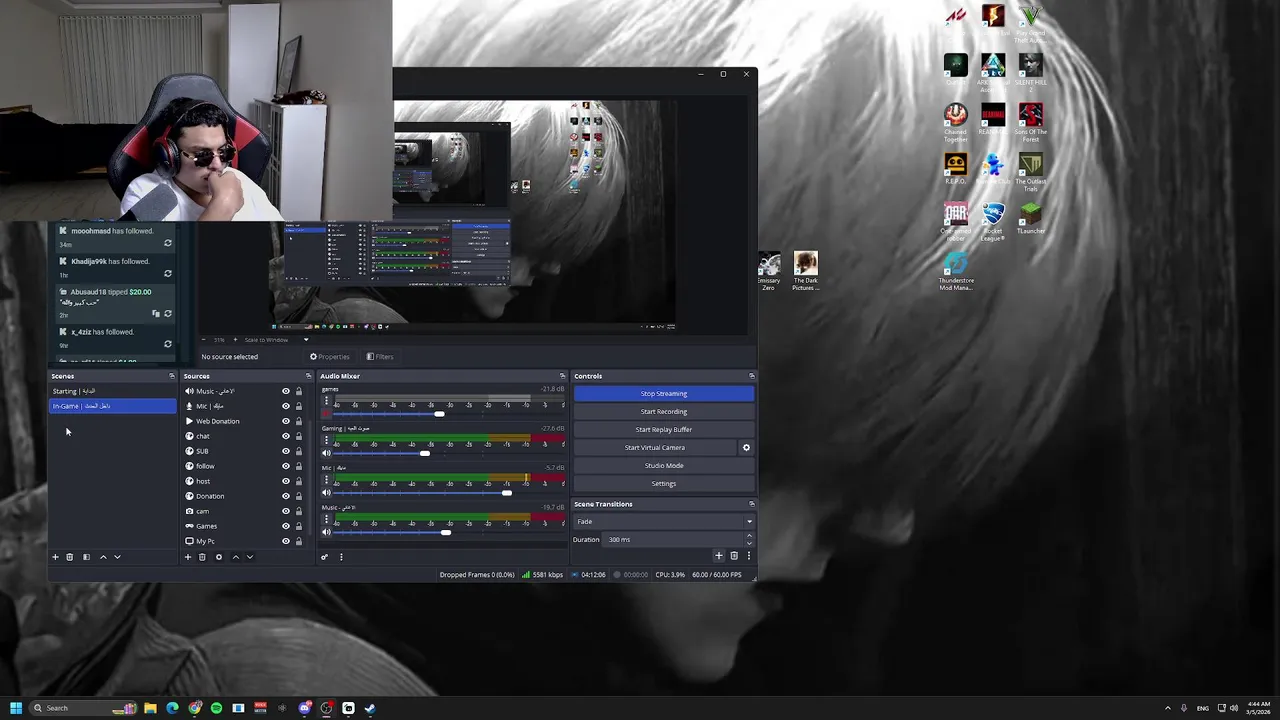The width and height of the screenshot is (1280, 720).
Task: Unmute the games audio track
Action: click(x=326, y=413)
